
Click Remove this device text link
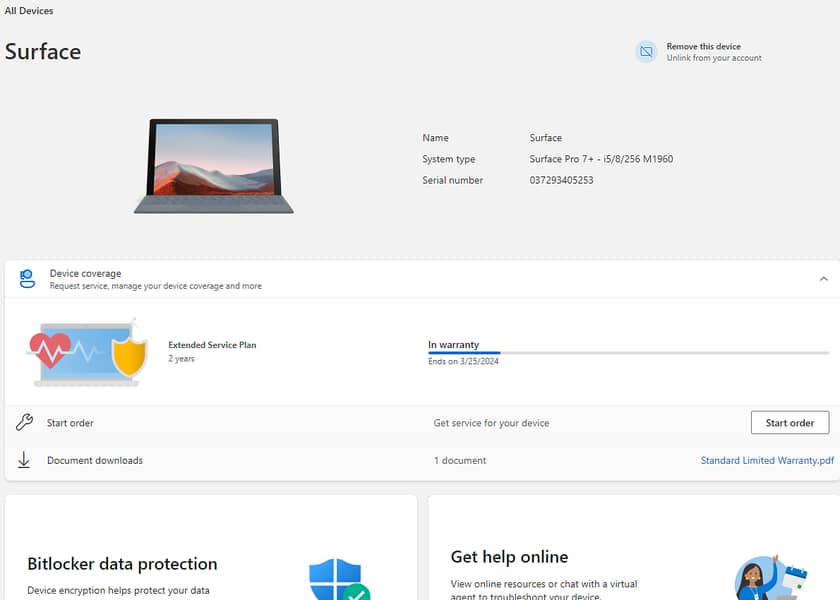tap(703, 46)
